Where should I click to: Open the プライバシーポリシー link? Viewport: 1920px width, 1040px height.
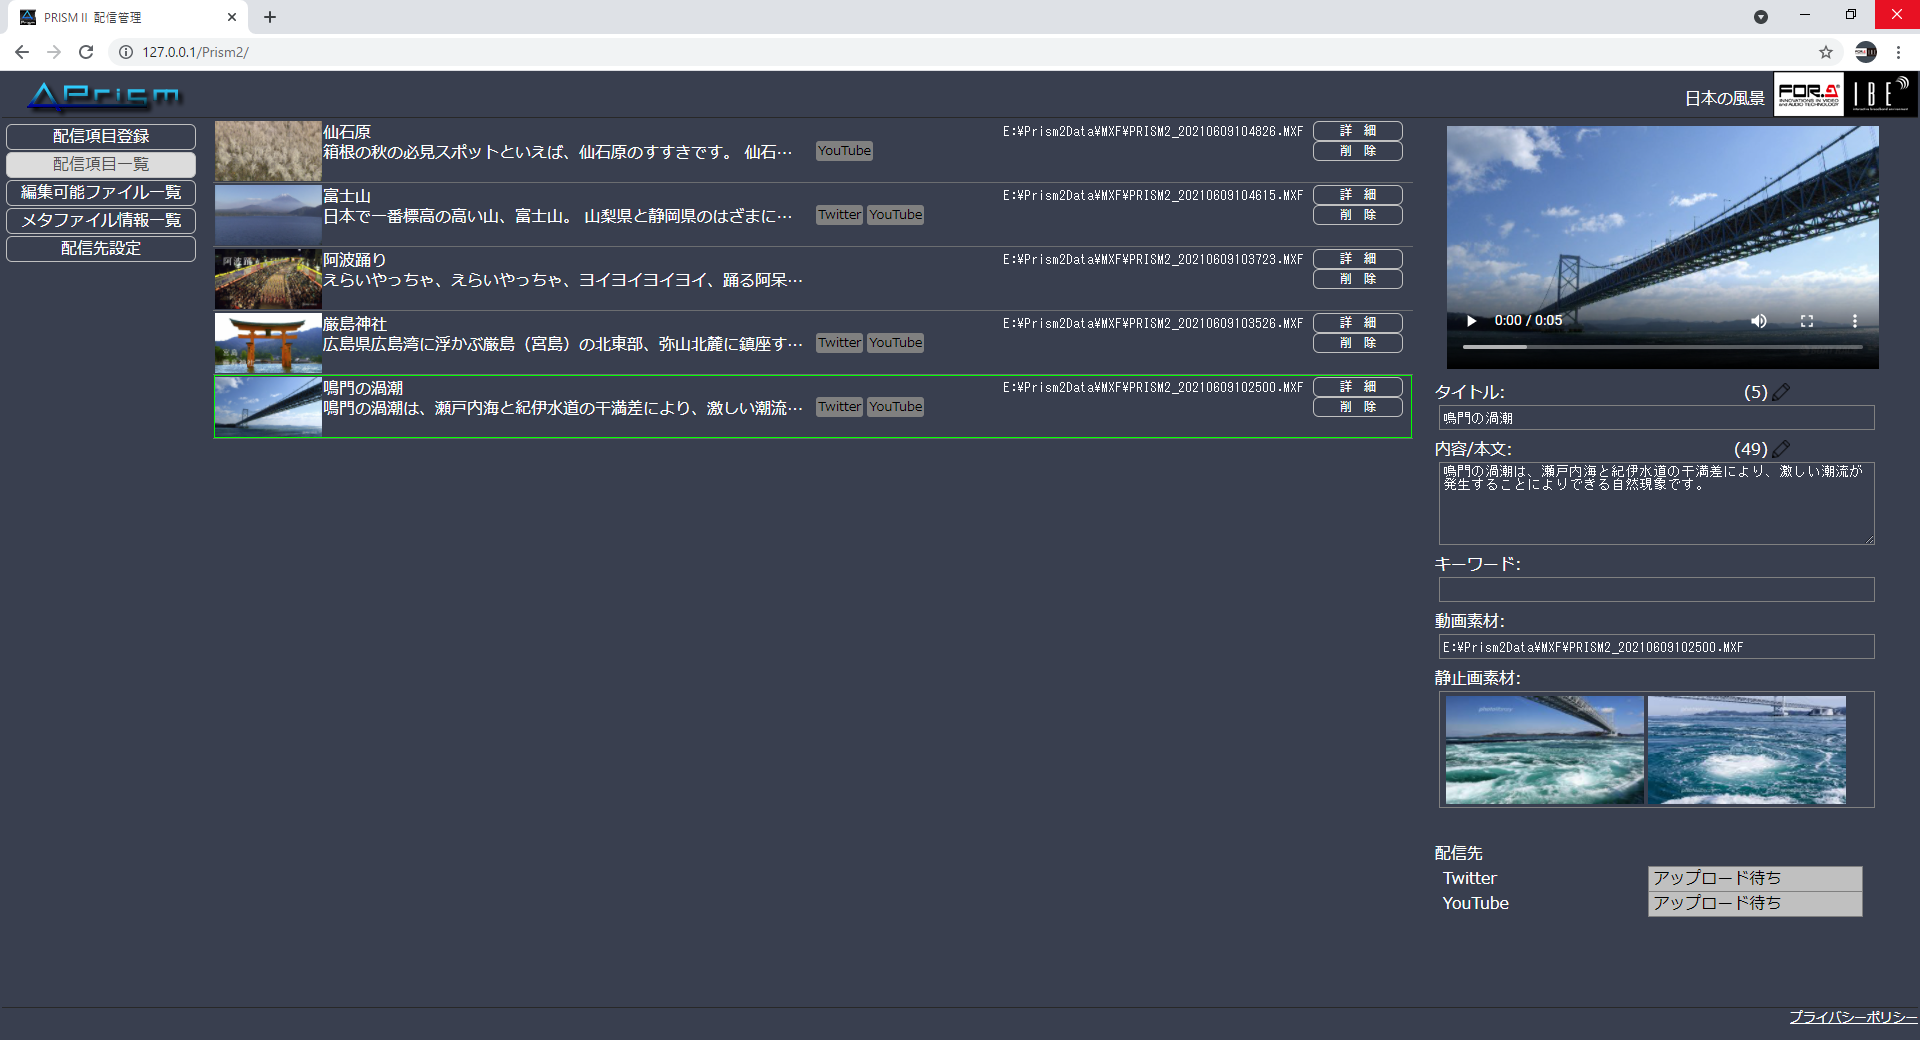pos(1852,1017)
